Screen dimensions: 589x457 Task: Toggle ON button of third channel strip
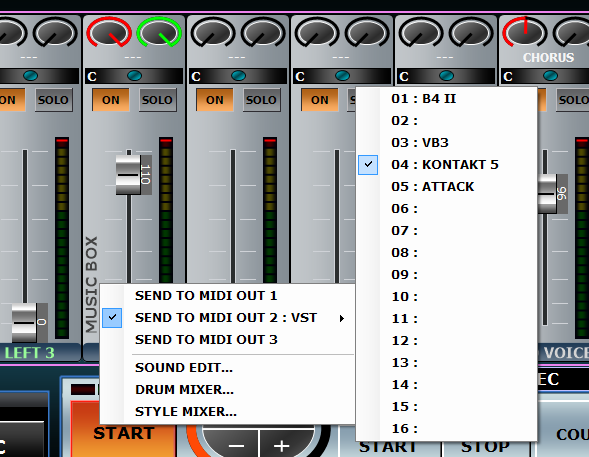[215, 100]
